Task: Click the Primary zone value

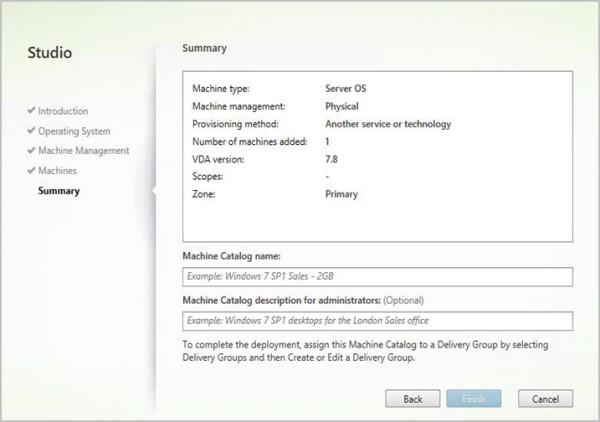Action: pos(341,194)
